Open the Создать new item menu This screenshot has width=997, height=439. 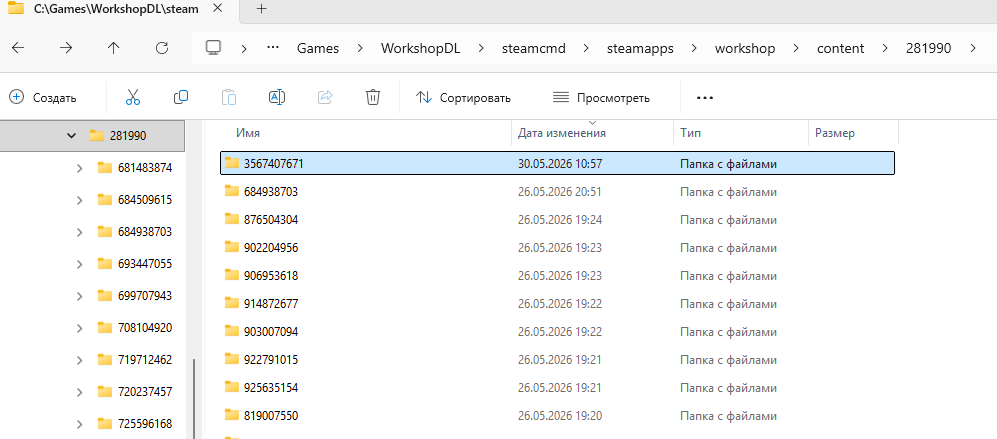click(x=43, y=97)
